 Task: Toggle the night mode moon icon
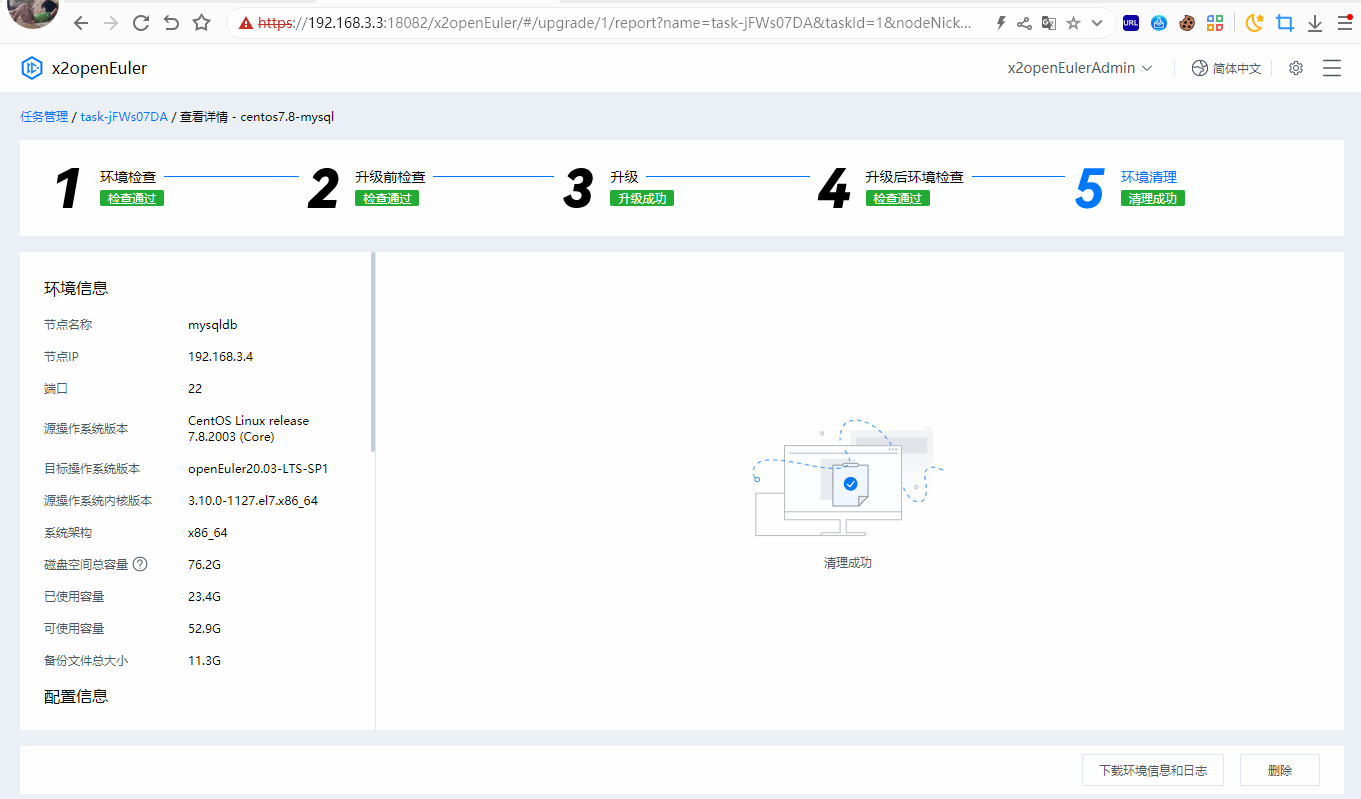tap(1255, 22)
